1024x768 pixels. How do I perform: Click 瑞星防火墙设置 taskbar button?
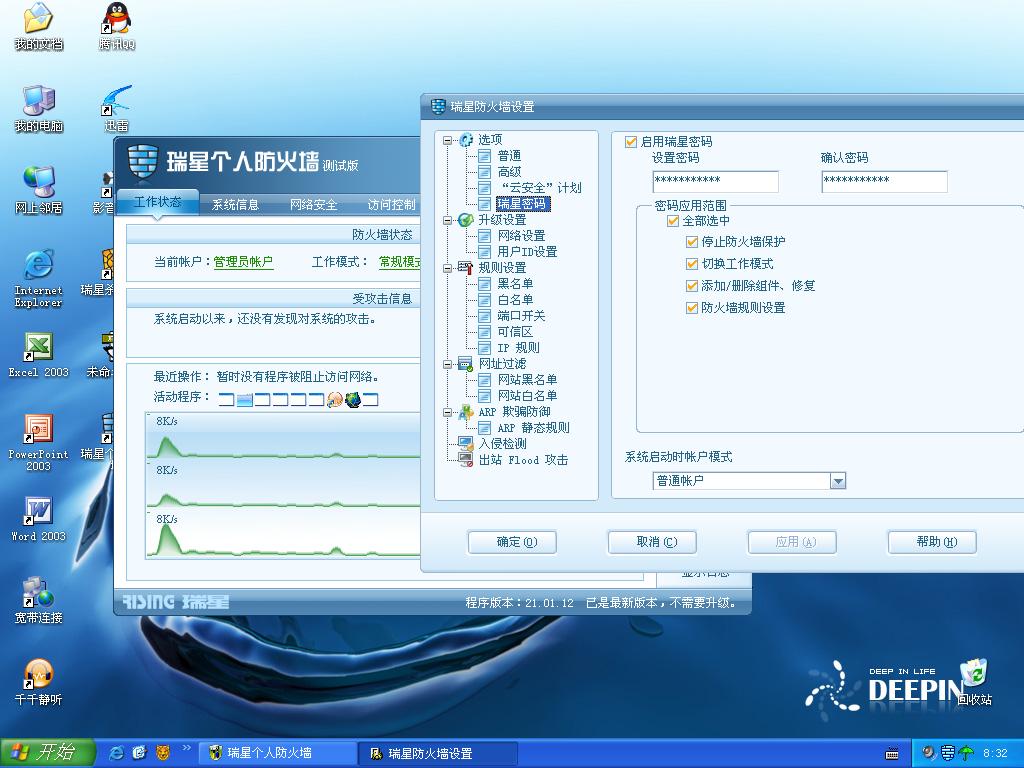coord(438,754)
